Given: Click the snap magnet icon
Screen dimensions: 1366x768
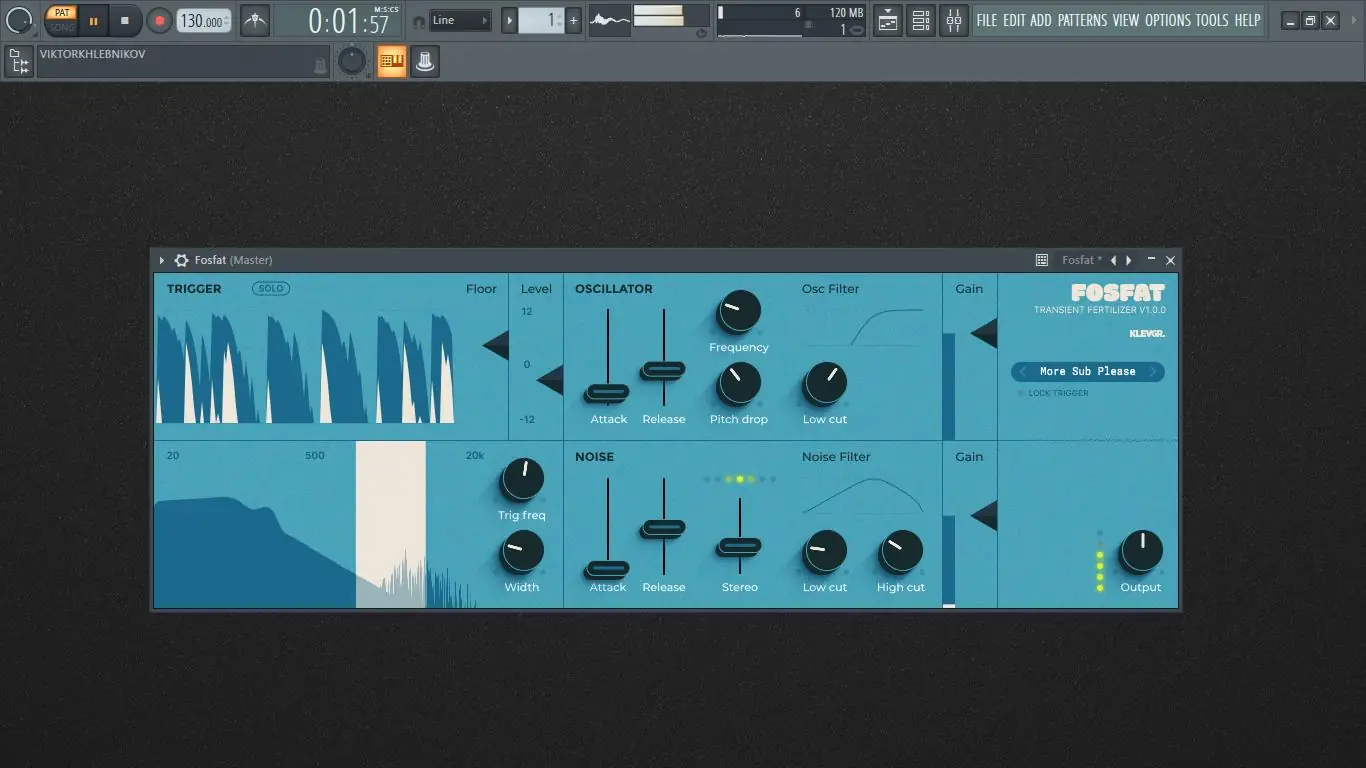Looking at the screenshot, I should point(418,21).
